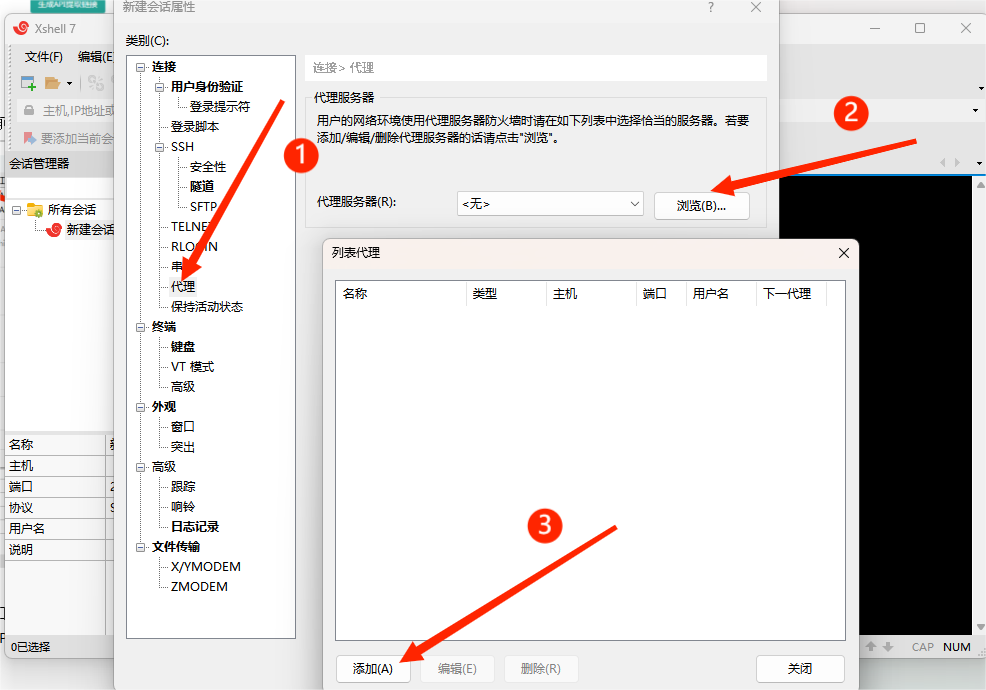
Task: Click the 浏览(B) button
Action: pos(701,203)
